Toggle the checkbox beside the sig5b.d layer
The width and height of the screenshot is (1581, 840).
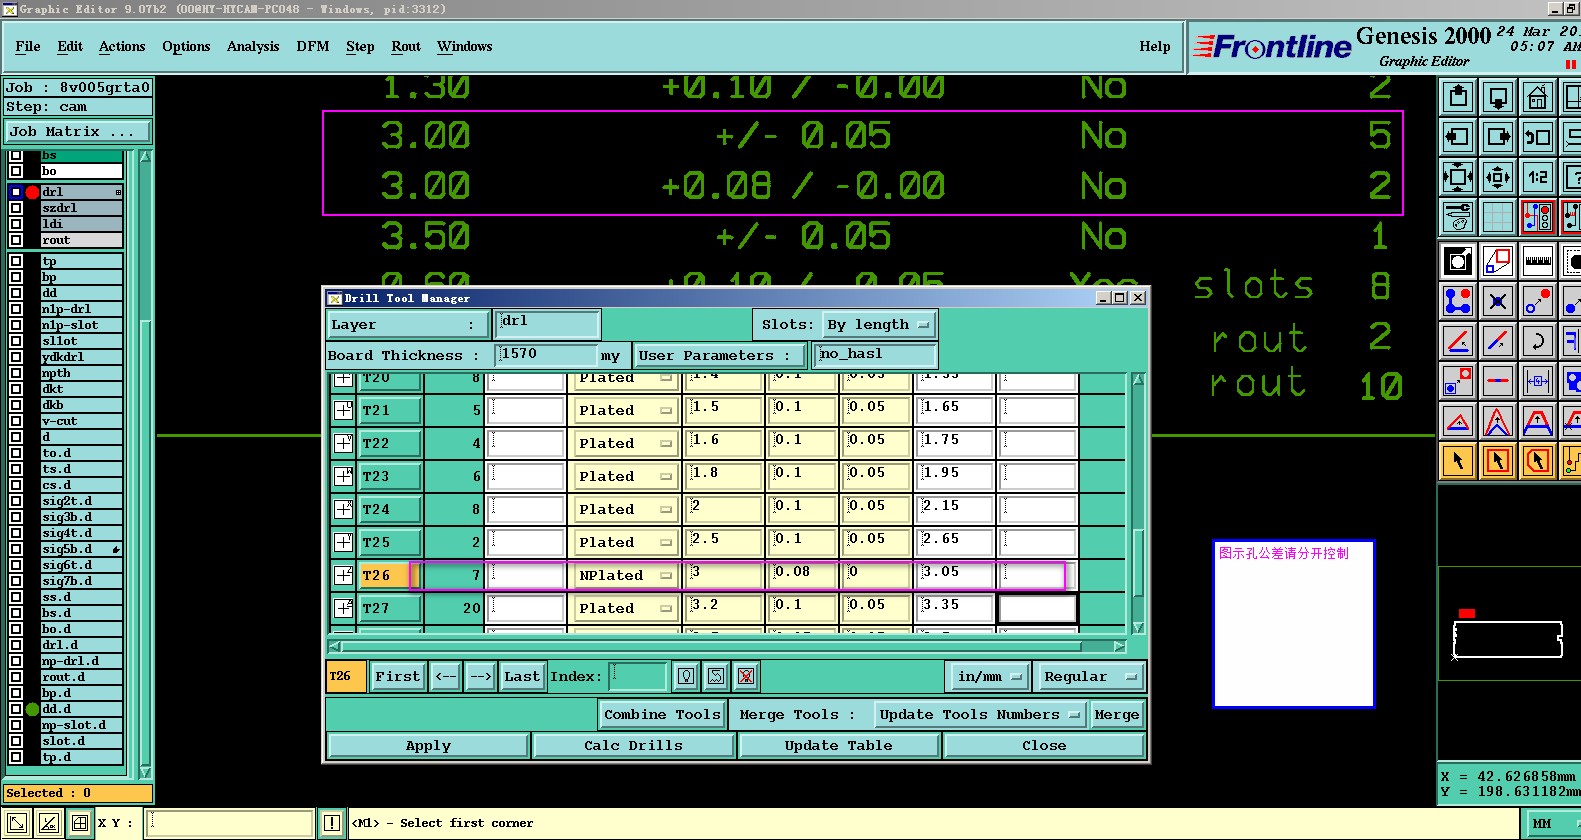pos(16,549)
